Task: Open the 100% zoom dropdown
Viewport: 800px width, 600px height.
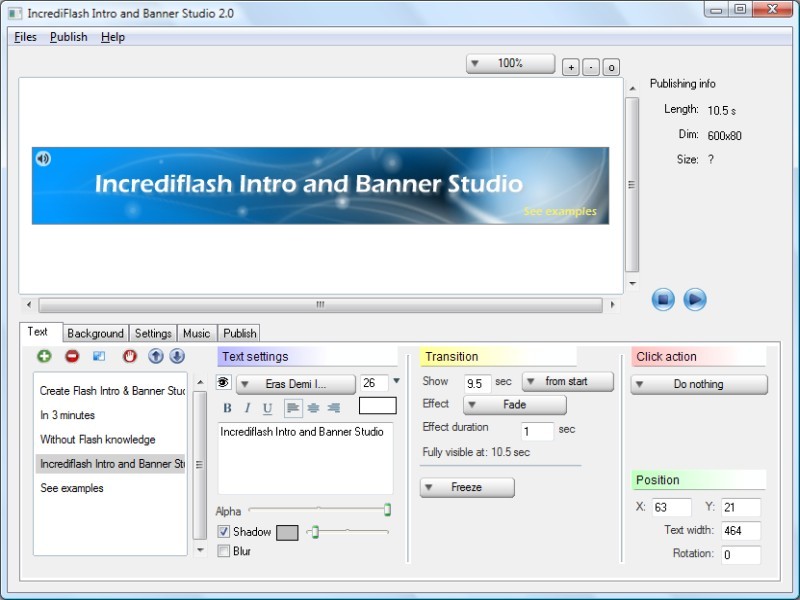Action: click(510, 64)
